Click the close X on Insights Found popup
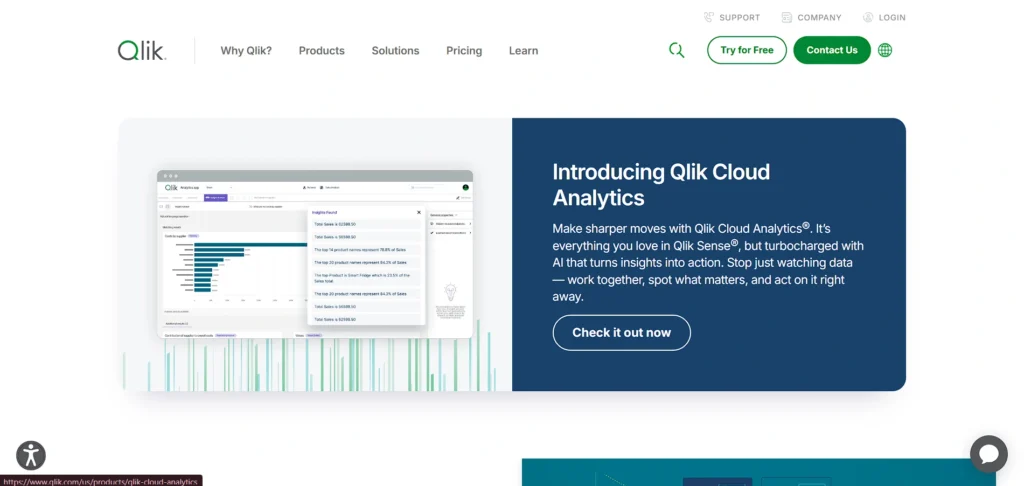Image resolution: width=1024 pixels, height=486 pixels. 419,212
